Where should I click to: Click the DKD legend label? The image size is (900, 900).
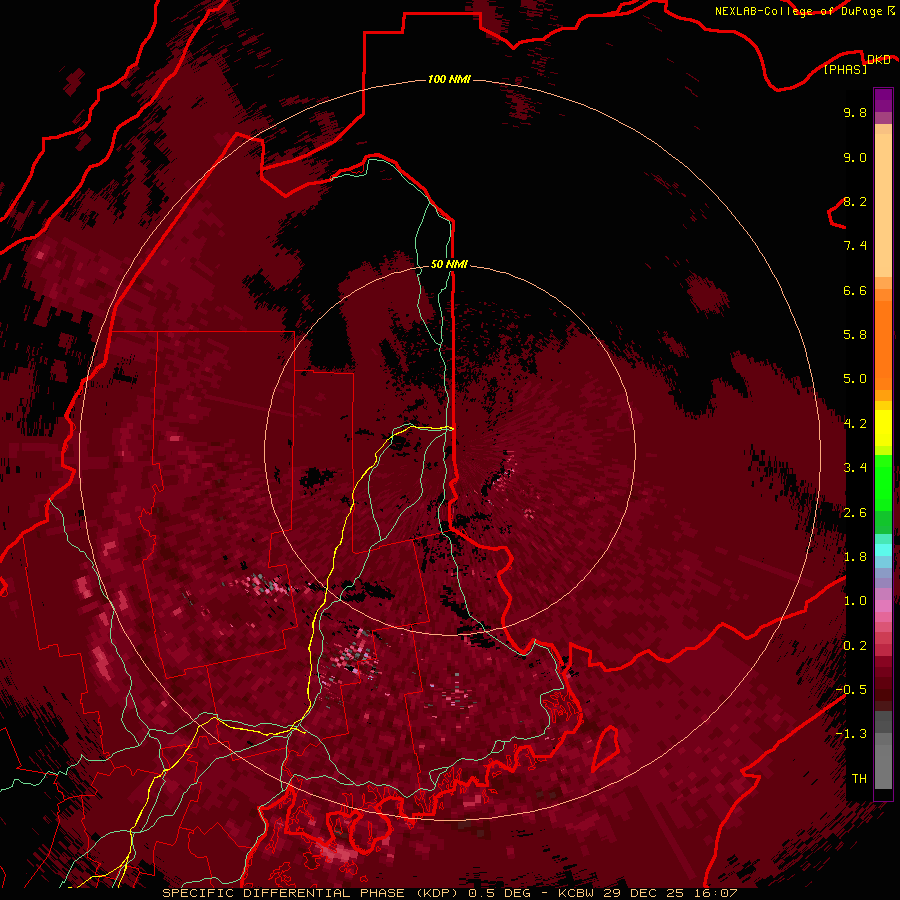878,60
